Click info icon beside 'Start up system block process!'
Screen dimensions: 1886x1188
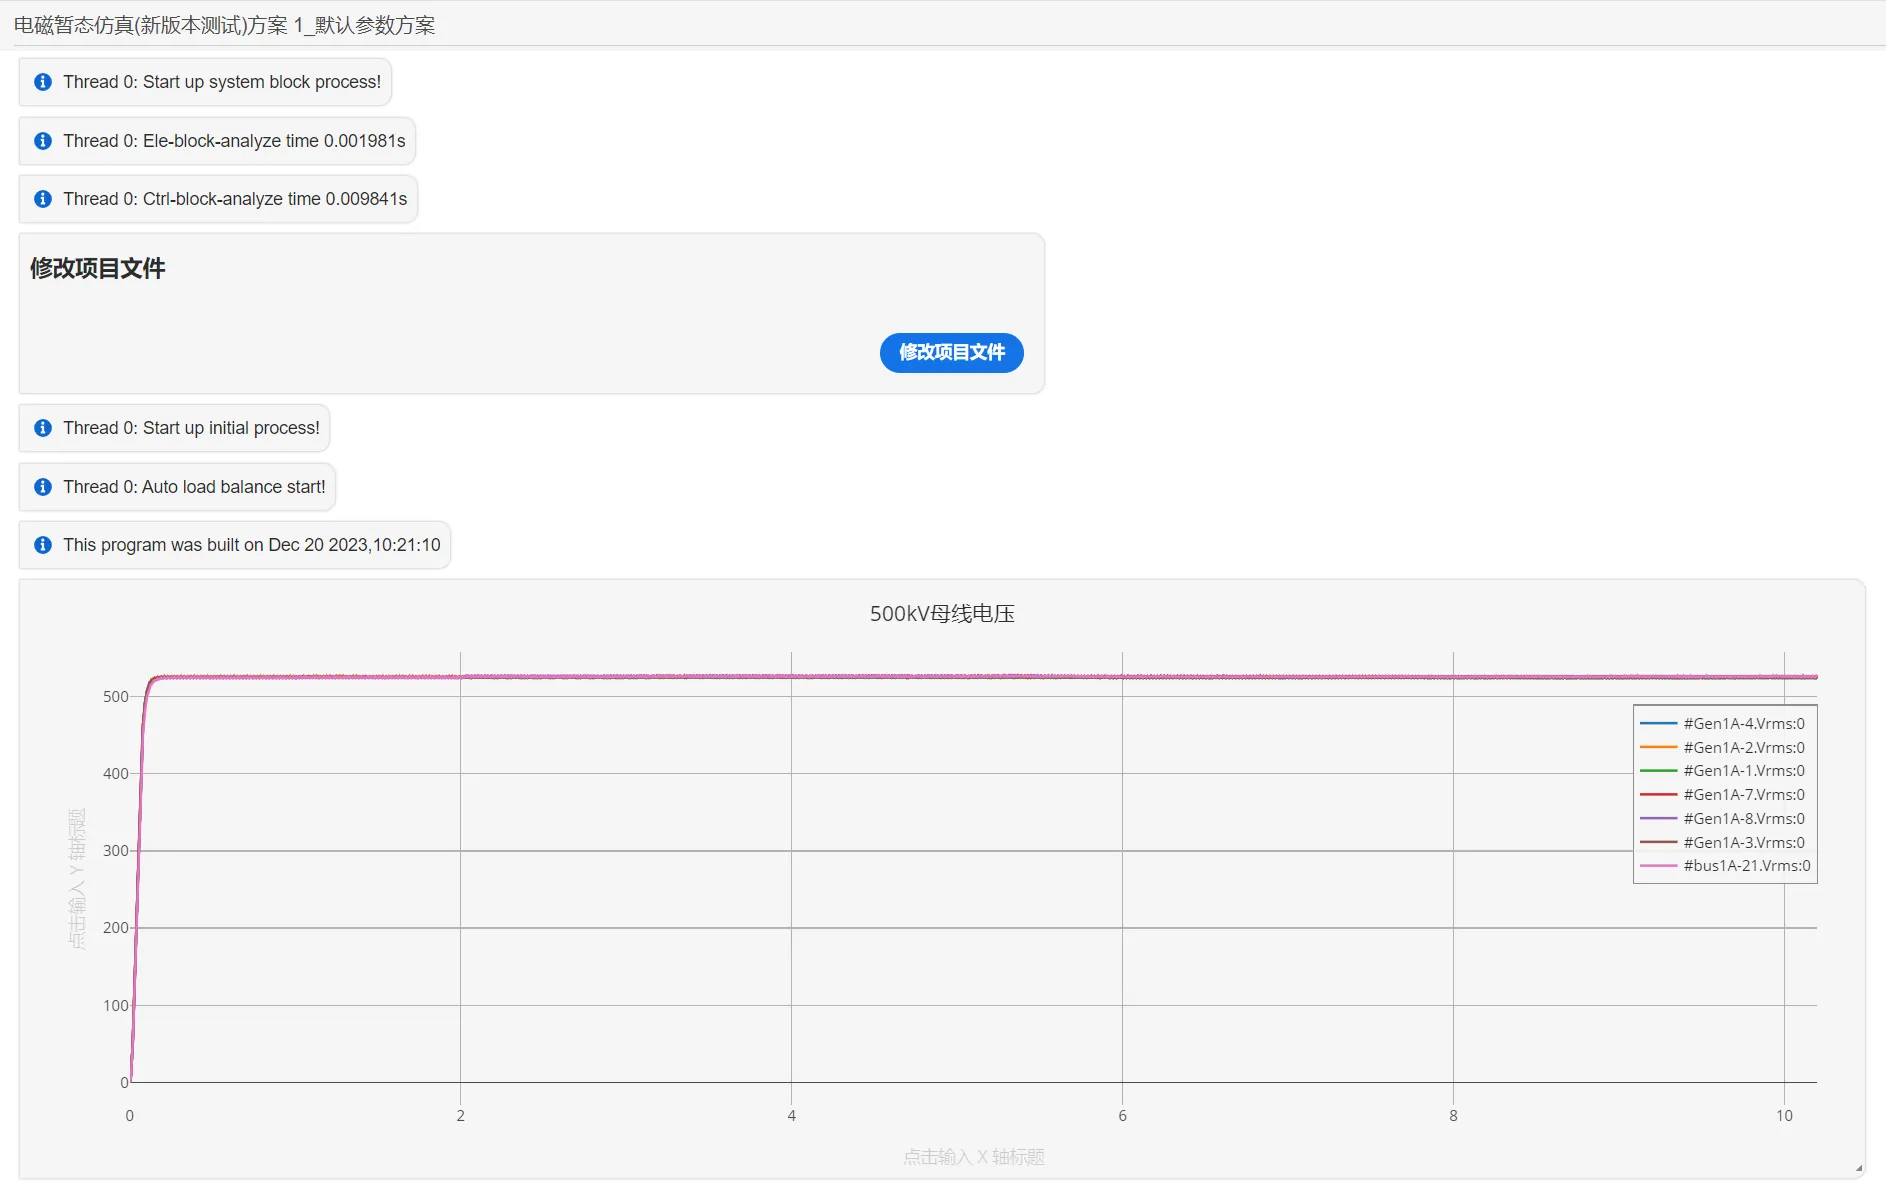click(43, 82)
